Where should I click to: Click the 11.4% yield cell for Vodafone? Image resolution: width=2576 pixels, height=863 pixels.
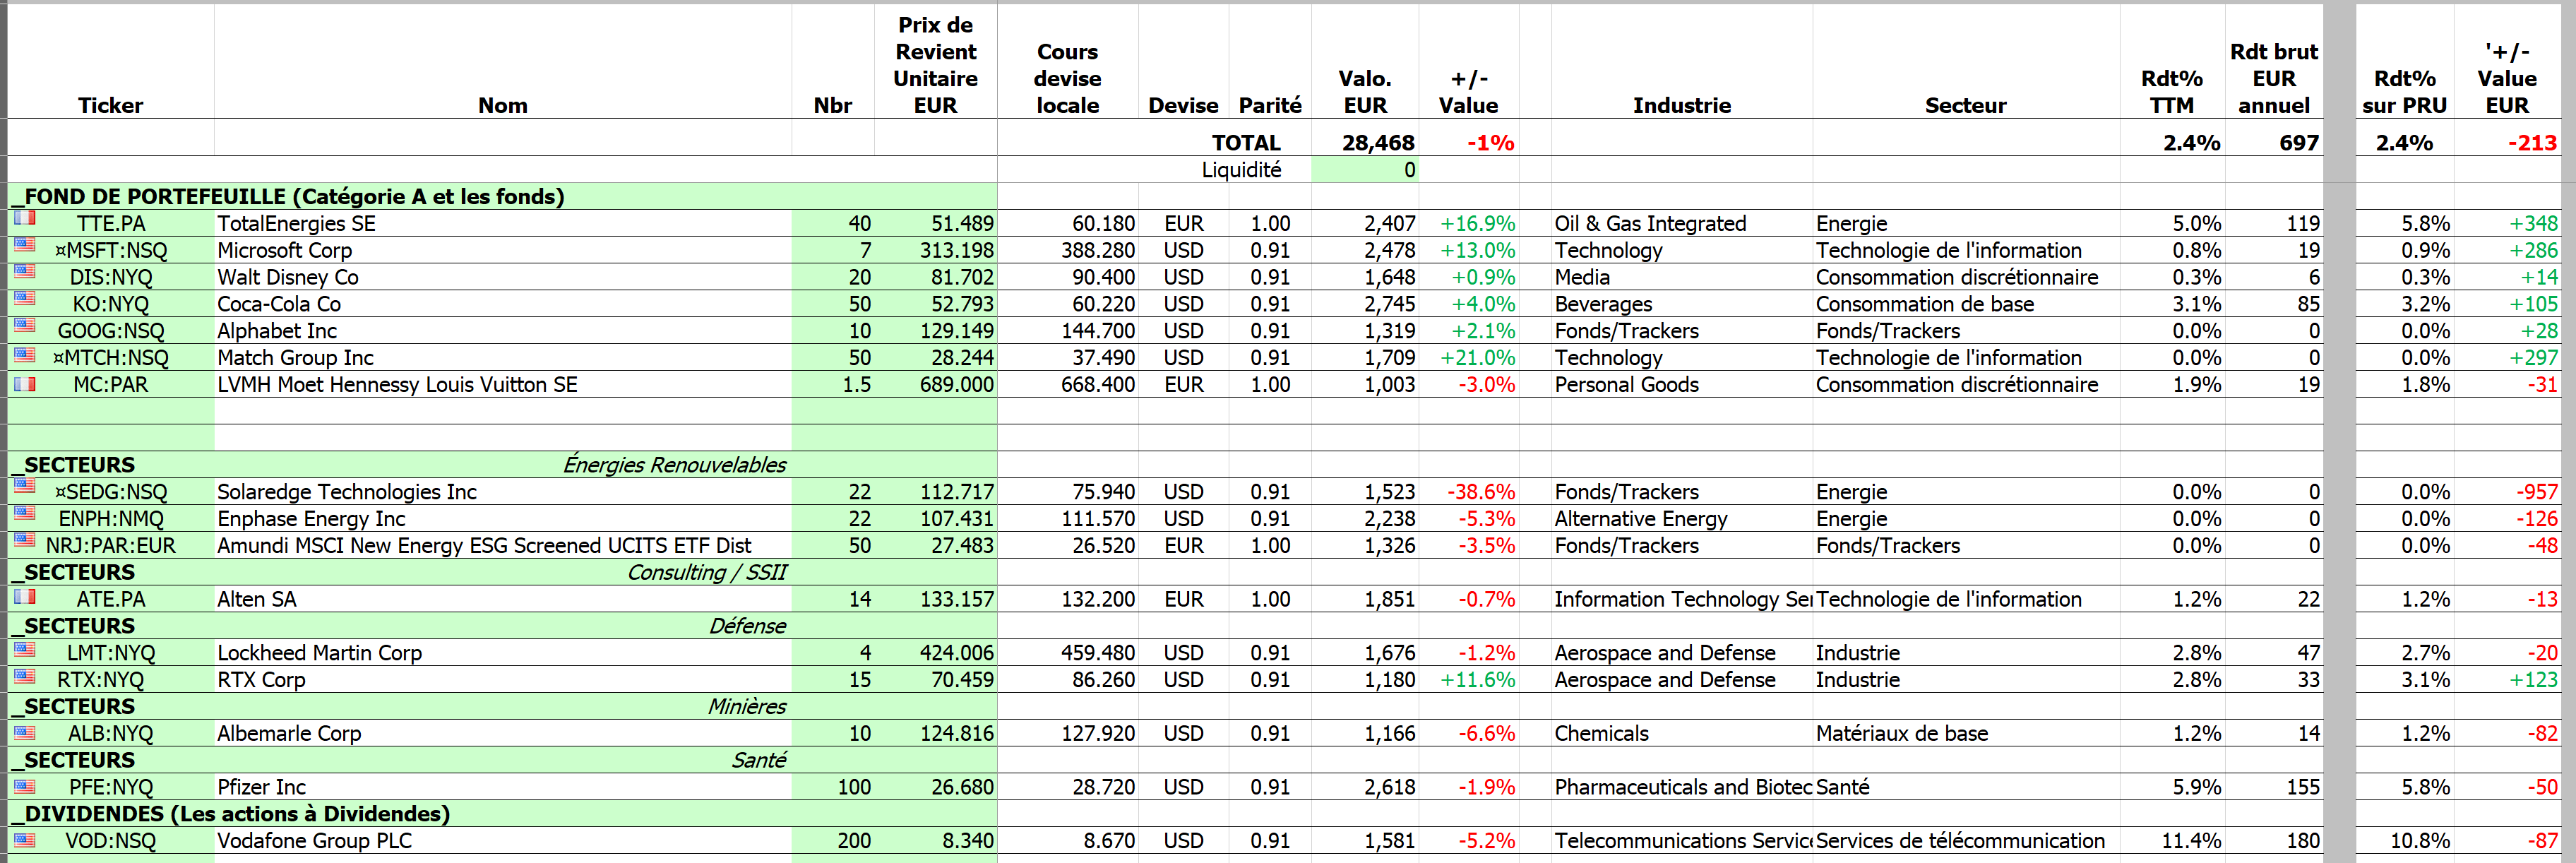tap(2171, 841)
